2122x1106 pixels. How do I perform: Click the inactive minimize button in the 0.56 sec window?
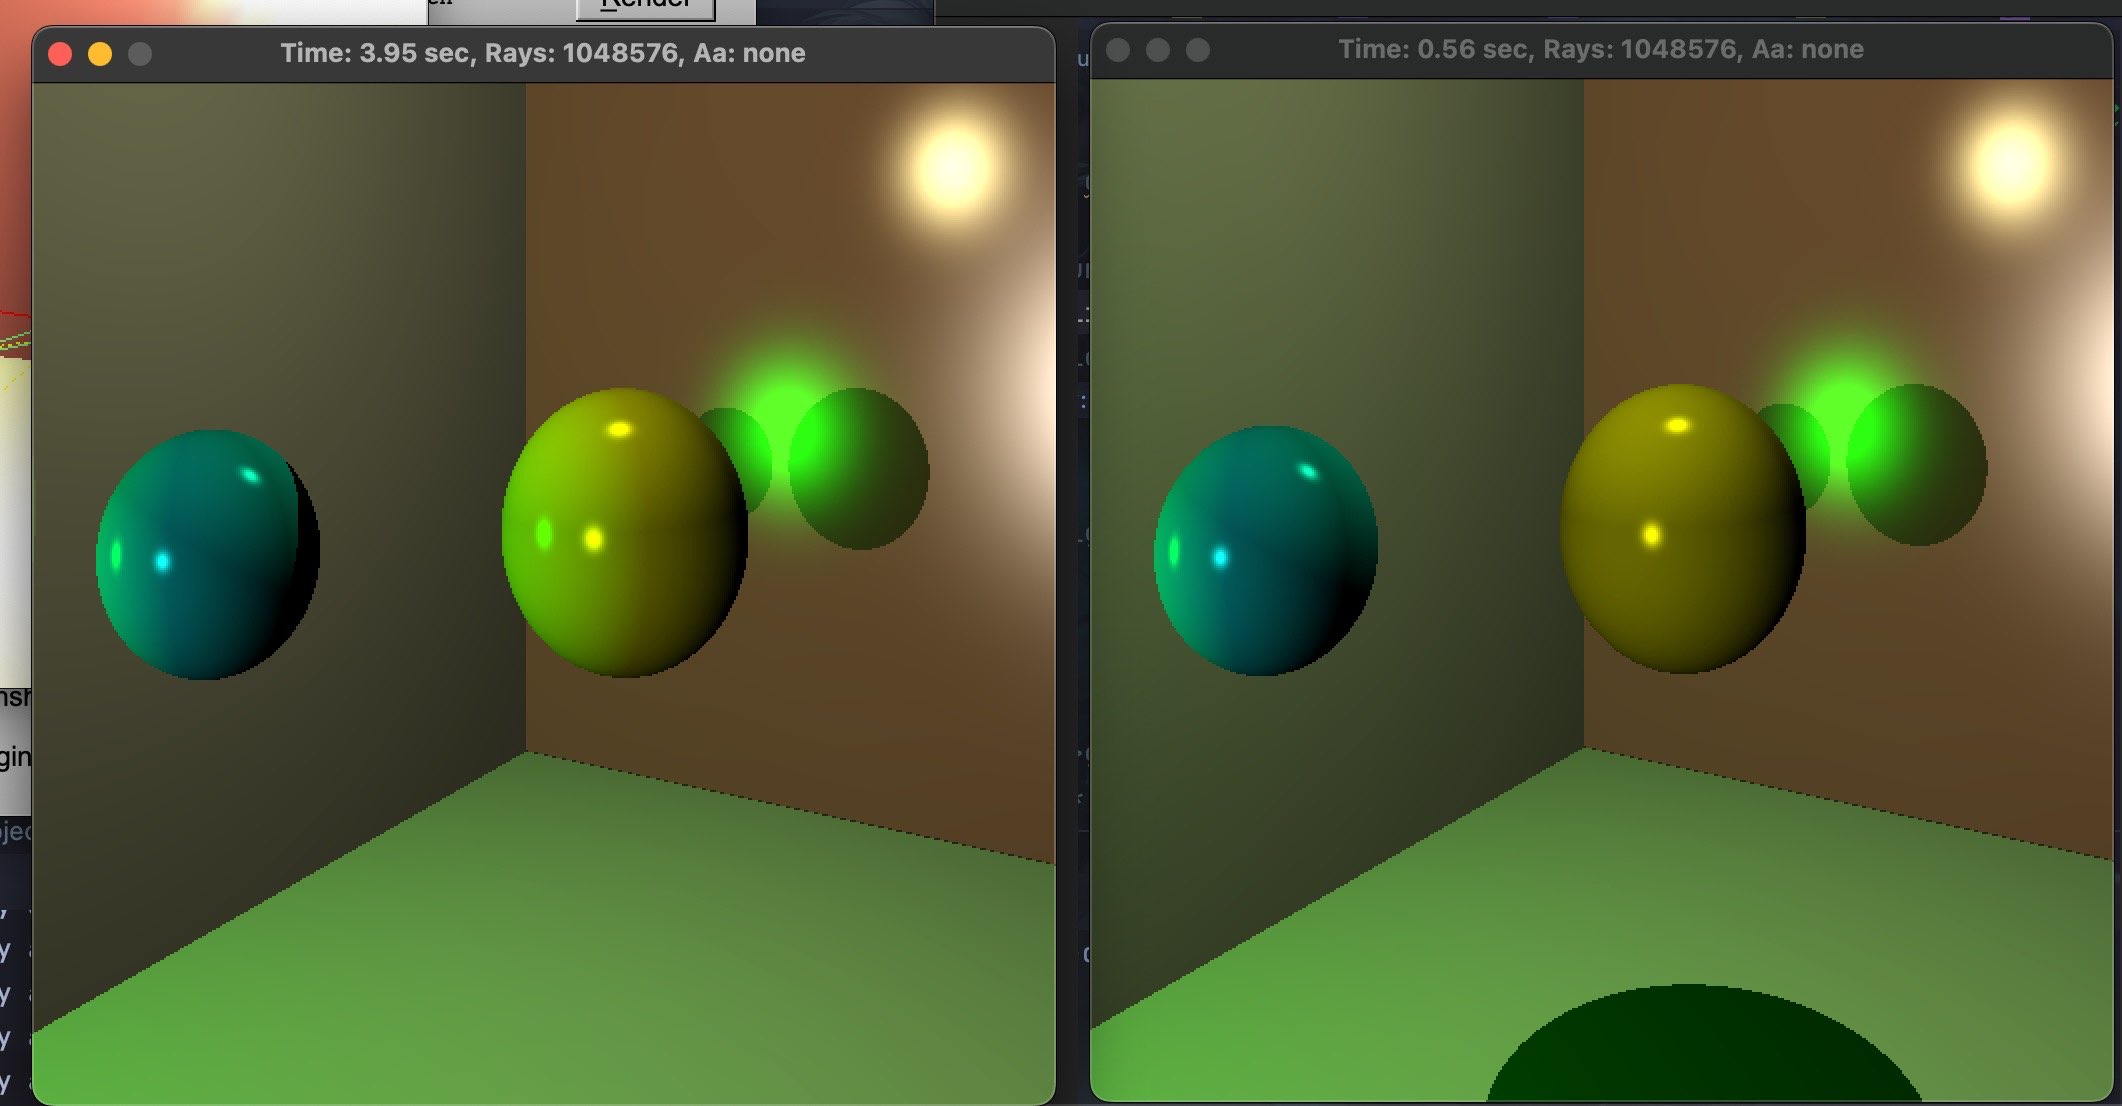[x=1158, y=50]
